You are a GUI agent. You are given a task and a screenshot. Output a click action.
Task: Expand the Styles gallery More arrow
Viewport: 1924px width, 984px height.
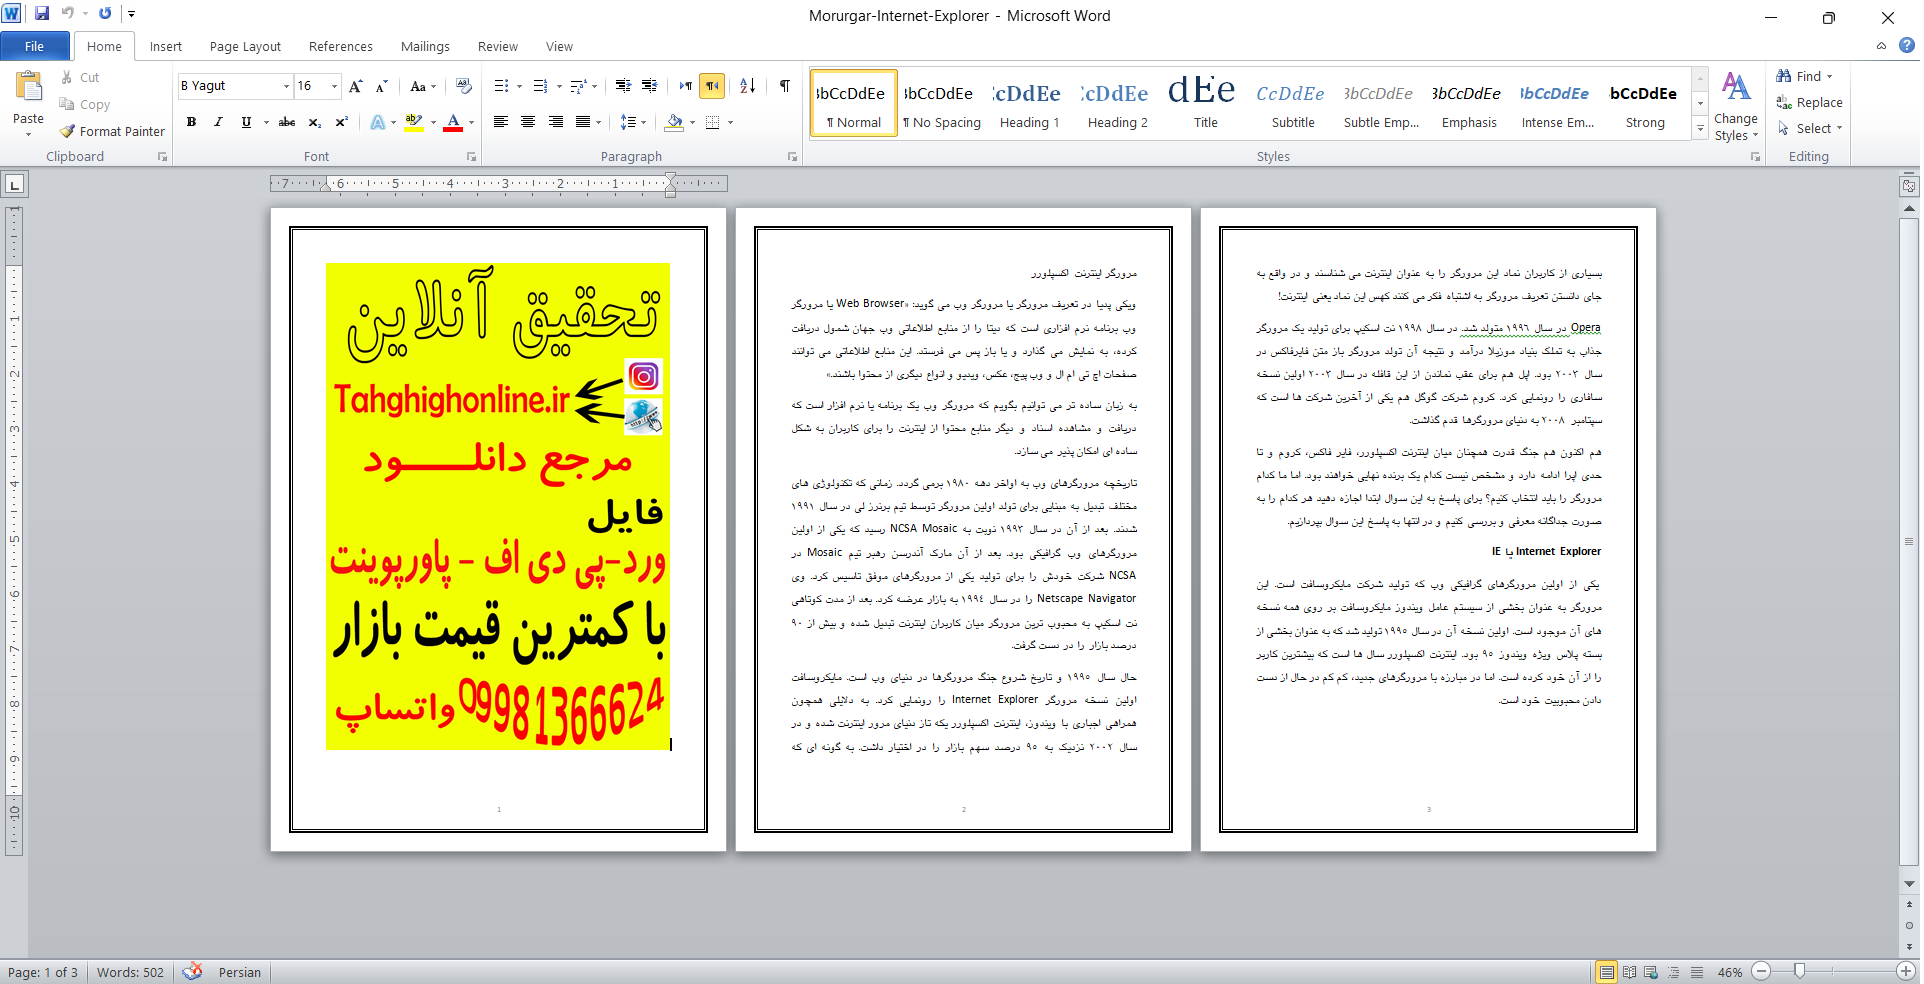[x=1699, y=128]
